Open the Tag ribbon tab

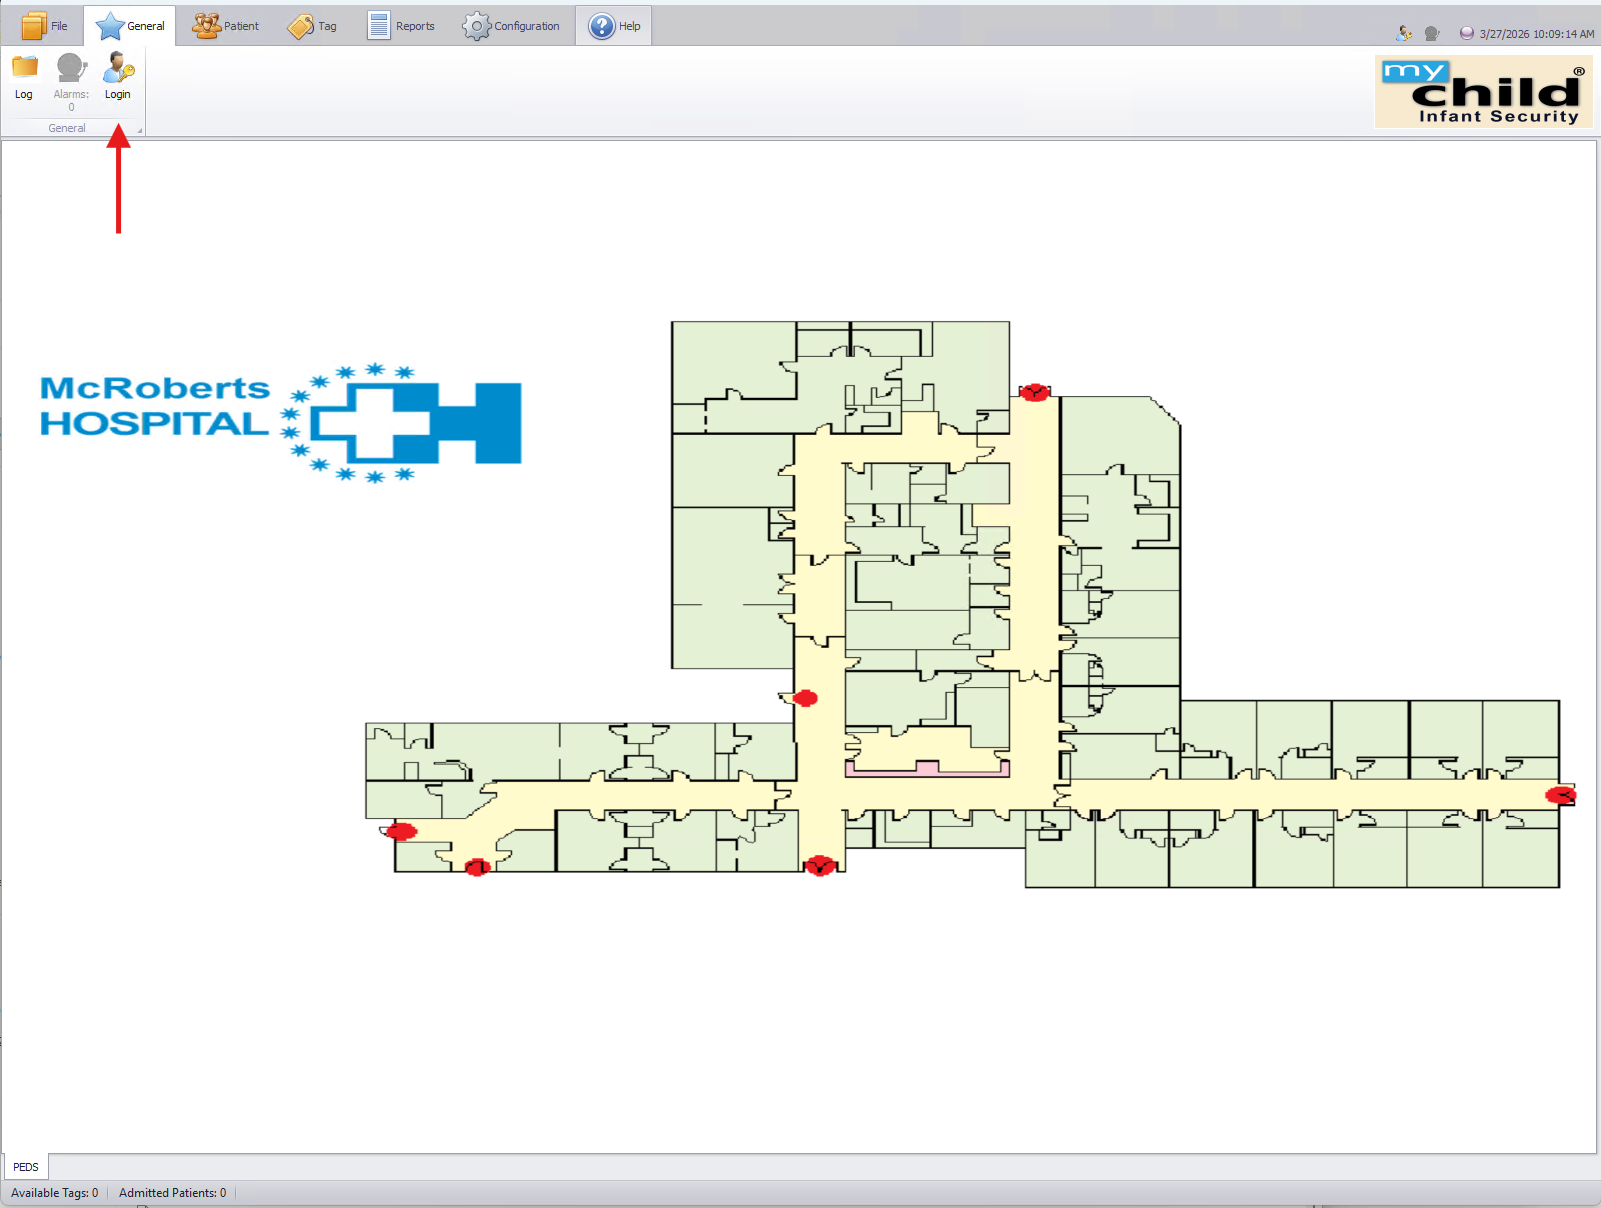(x=312, y=26)
